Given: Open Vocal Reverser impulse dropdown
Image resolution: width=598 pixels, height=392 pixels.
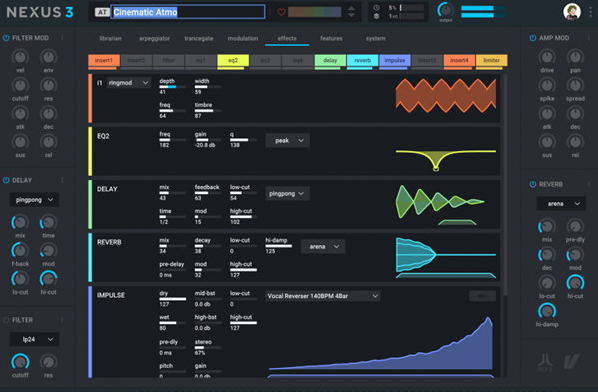Looking at the screenshot, I should (x=323, y=296).
